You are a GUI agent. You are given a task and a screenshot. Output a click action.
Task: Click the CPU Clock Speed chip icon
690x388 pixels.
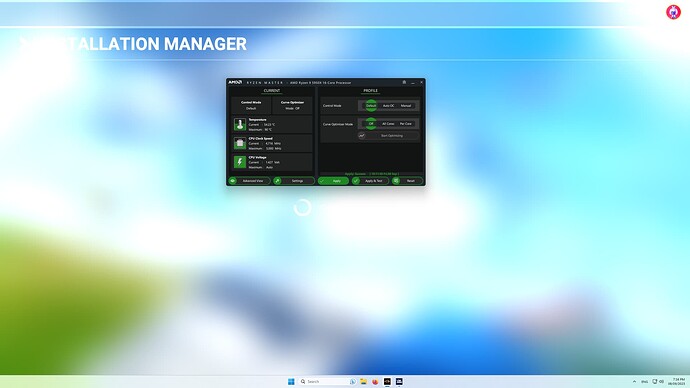(x=240, y=143)
